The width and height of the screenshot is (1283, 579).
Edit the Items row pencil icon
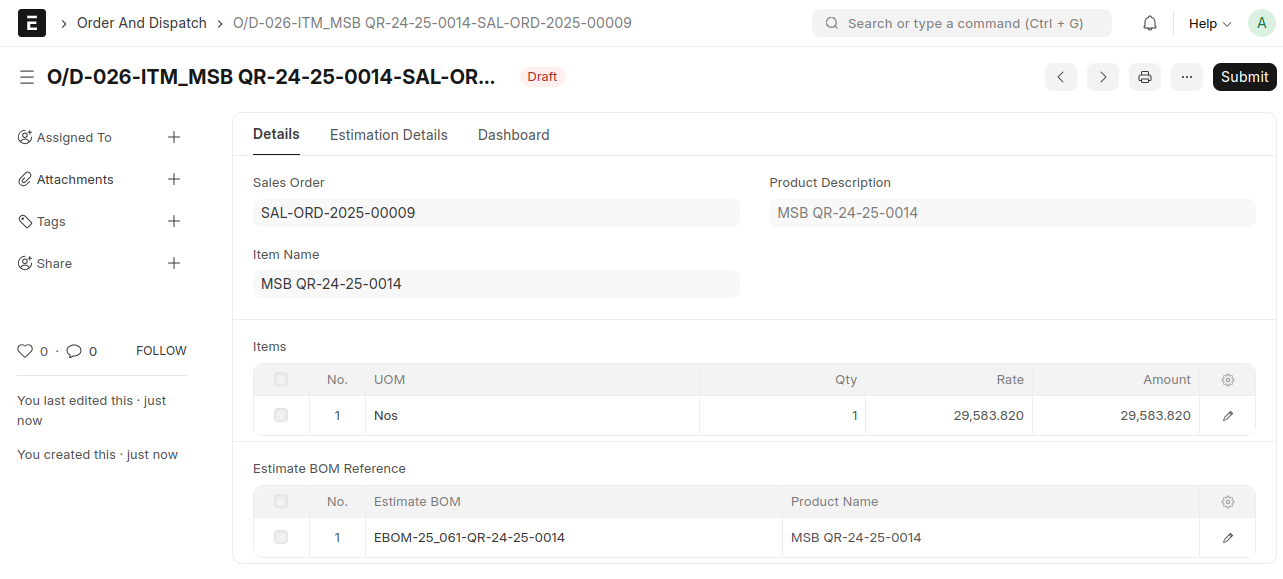coord(1228,416)
